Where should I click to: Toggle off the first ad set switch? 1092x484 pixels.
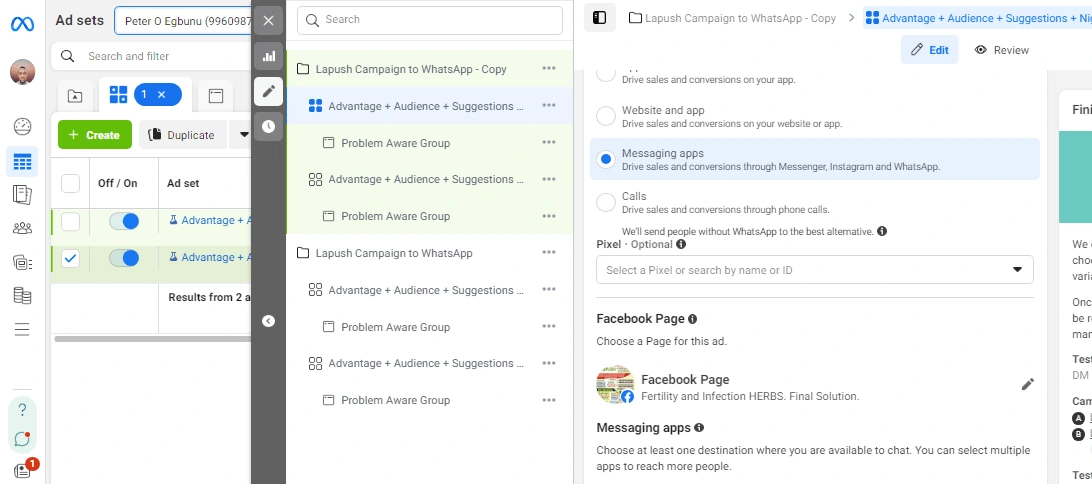point(124,221)
